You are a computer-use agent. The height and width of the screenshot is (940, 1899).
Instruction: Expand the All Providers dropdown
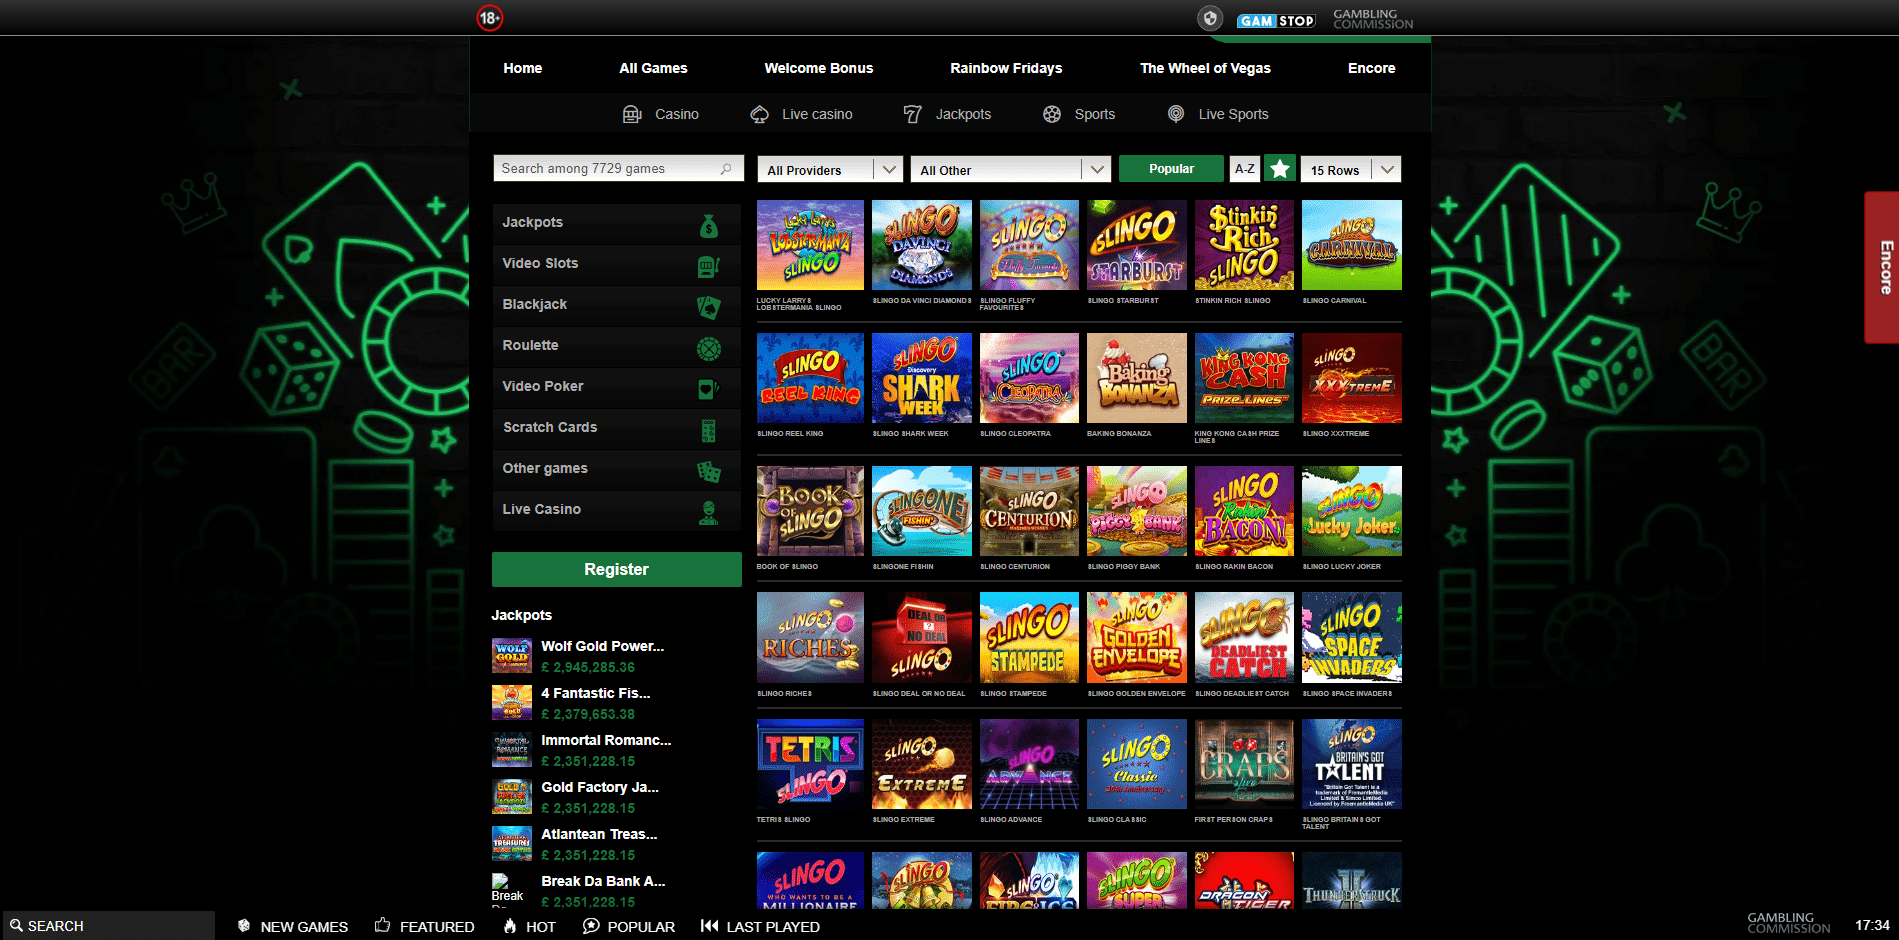[830, 169]
